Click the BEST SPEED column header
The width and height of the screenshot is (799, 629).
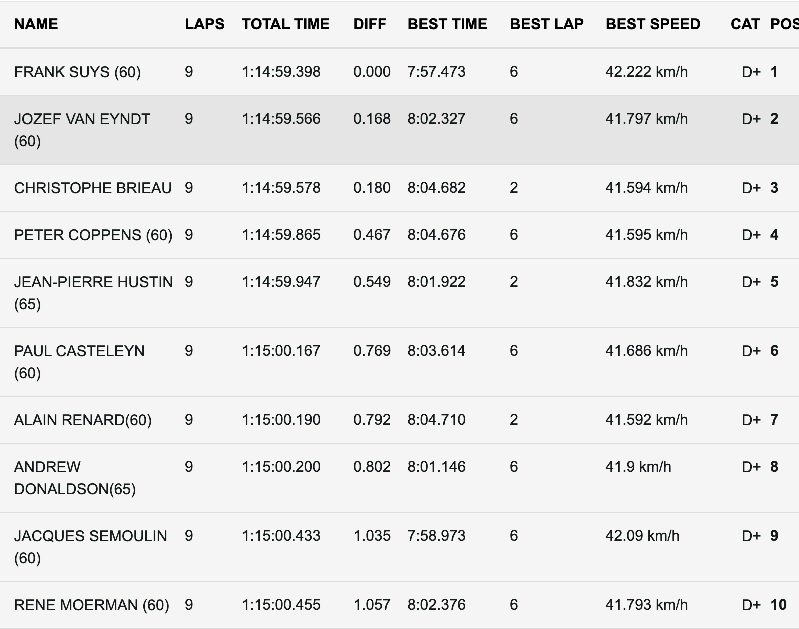click(653, 24)
